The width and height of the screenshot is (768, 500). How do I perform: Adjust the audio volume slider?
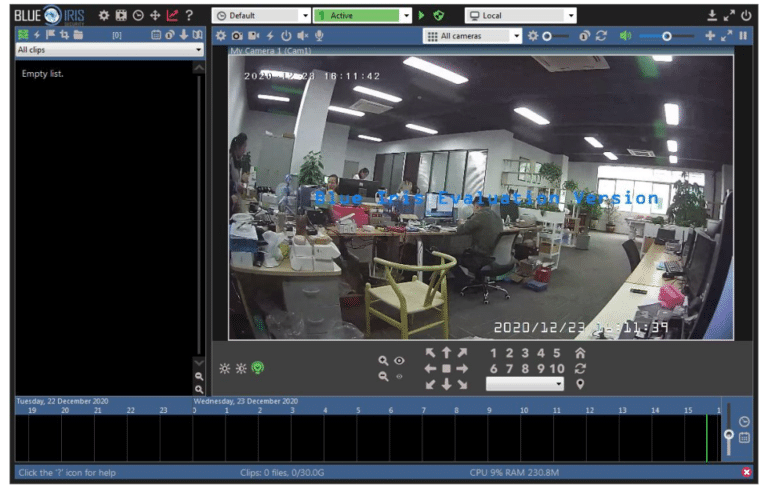[667, 35]
